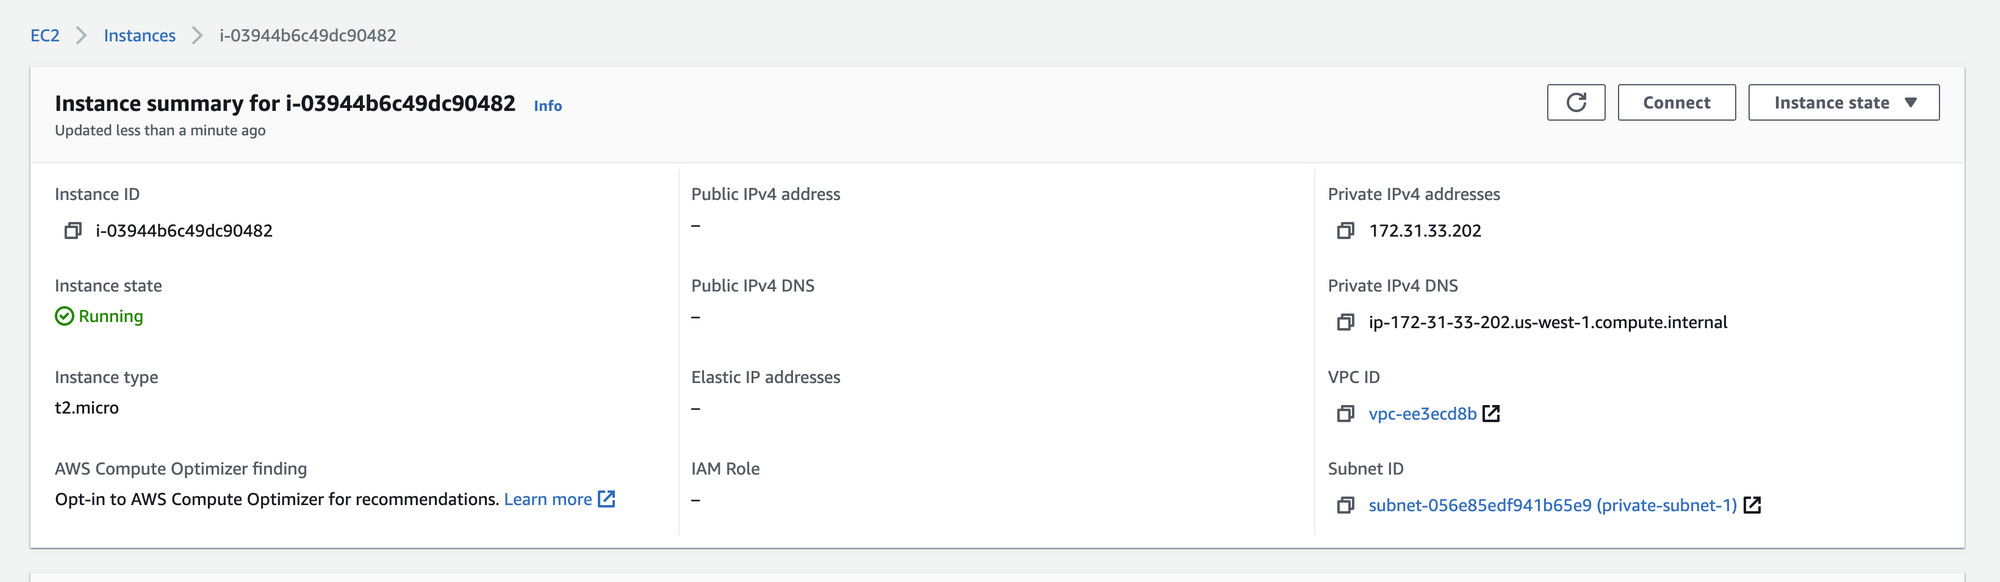Viewport: 2000px width, 582px height.
Task: Navigate to Instances breadcrumb link
Action: click(140, 36)
